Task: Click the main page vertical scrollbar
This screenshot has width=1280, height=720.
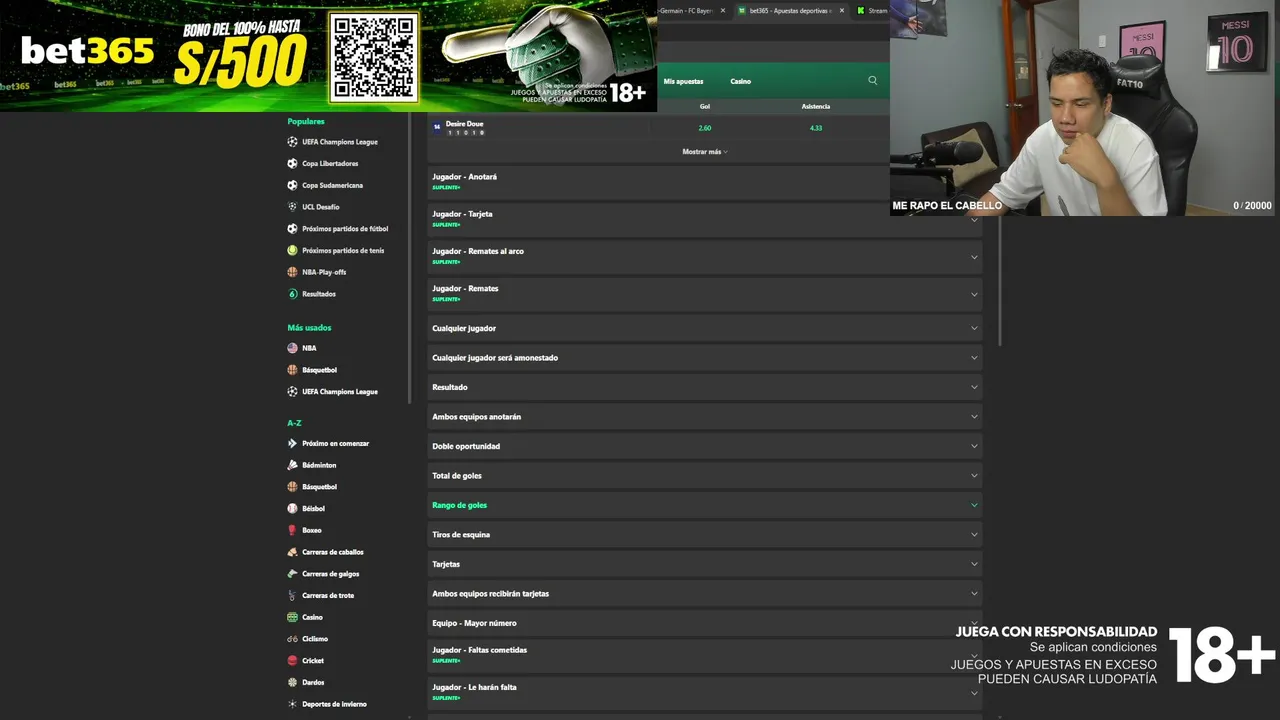Action: [1000, 280]
